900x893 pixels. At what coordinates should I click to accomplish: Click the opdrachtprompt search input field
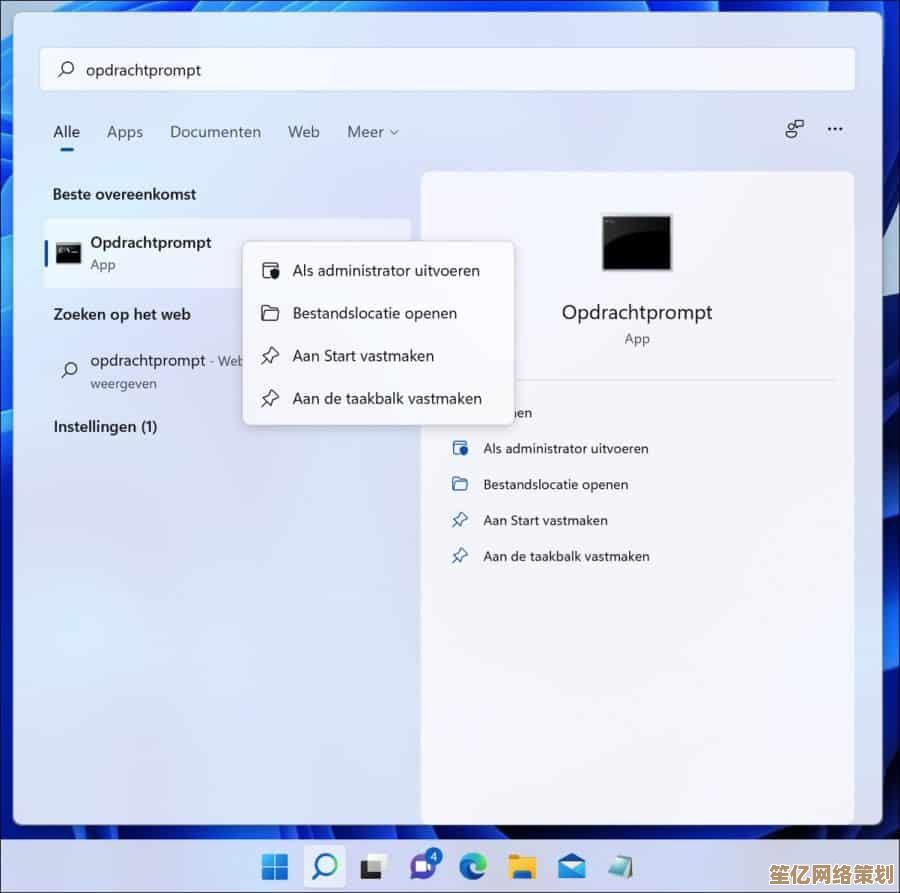pos(447,69)
